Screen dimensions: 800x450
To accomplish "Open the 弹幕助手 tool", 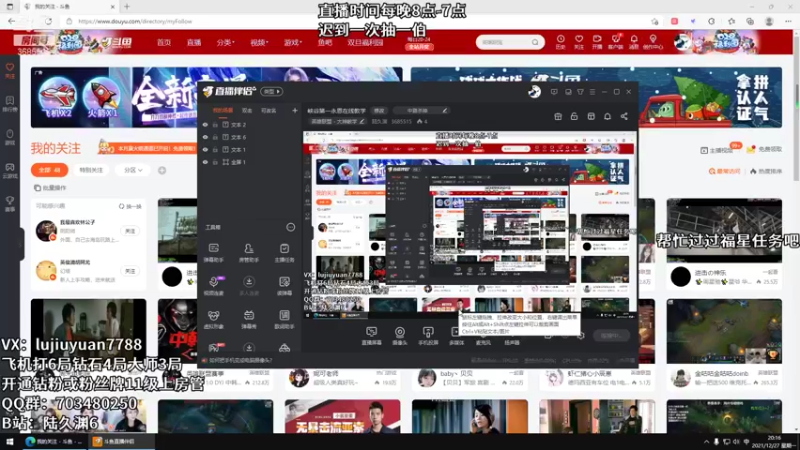I will click(x=213, y=252).
